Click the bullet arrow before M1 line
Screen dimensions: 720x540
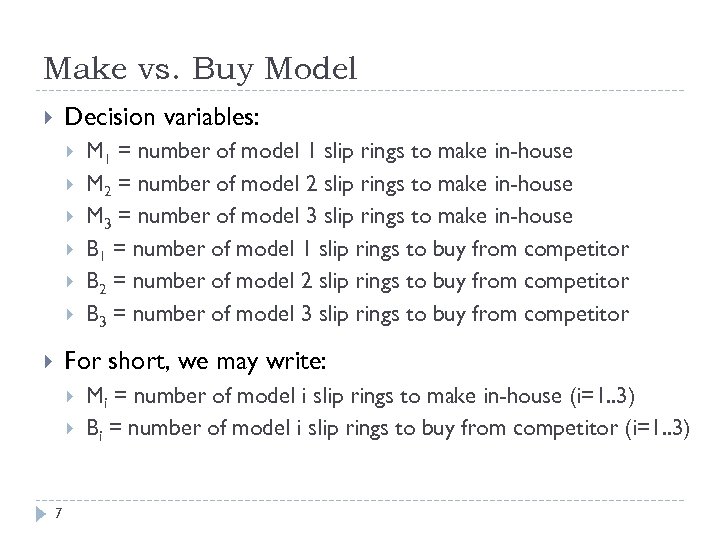point(73,152)
